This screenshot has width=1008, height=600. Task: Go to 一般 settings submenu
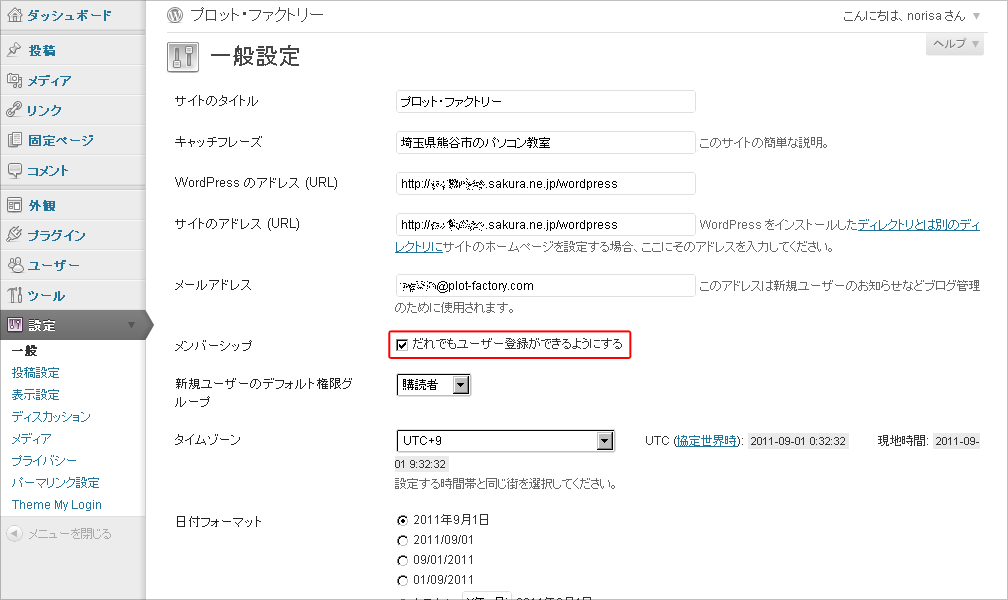(24, 350)
